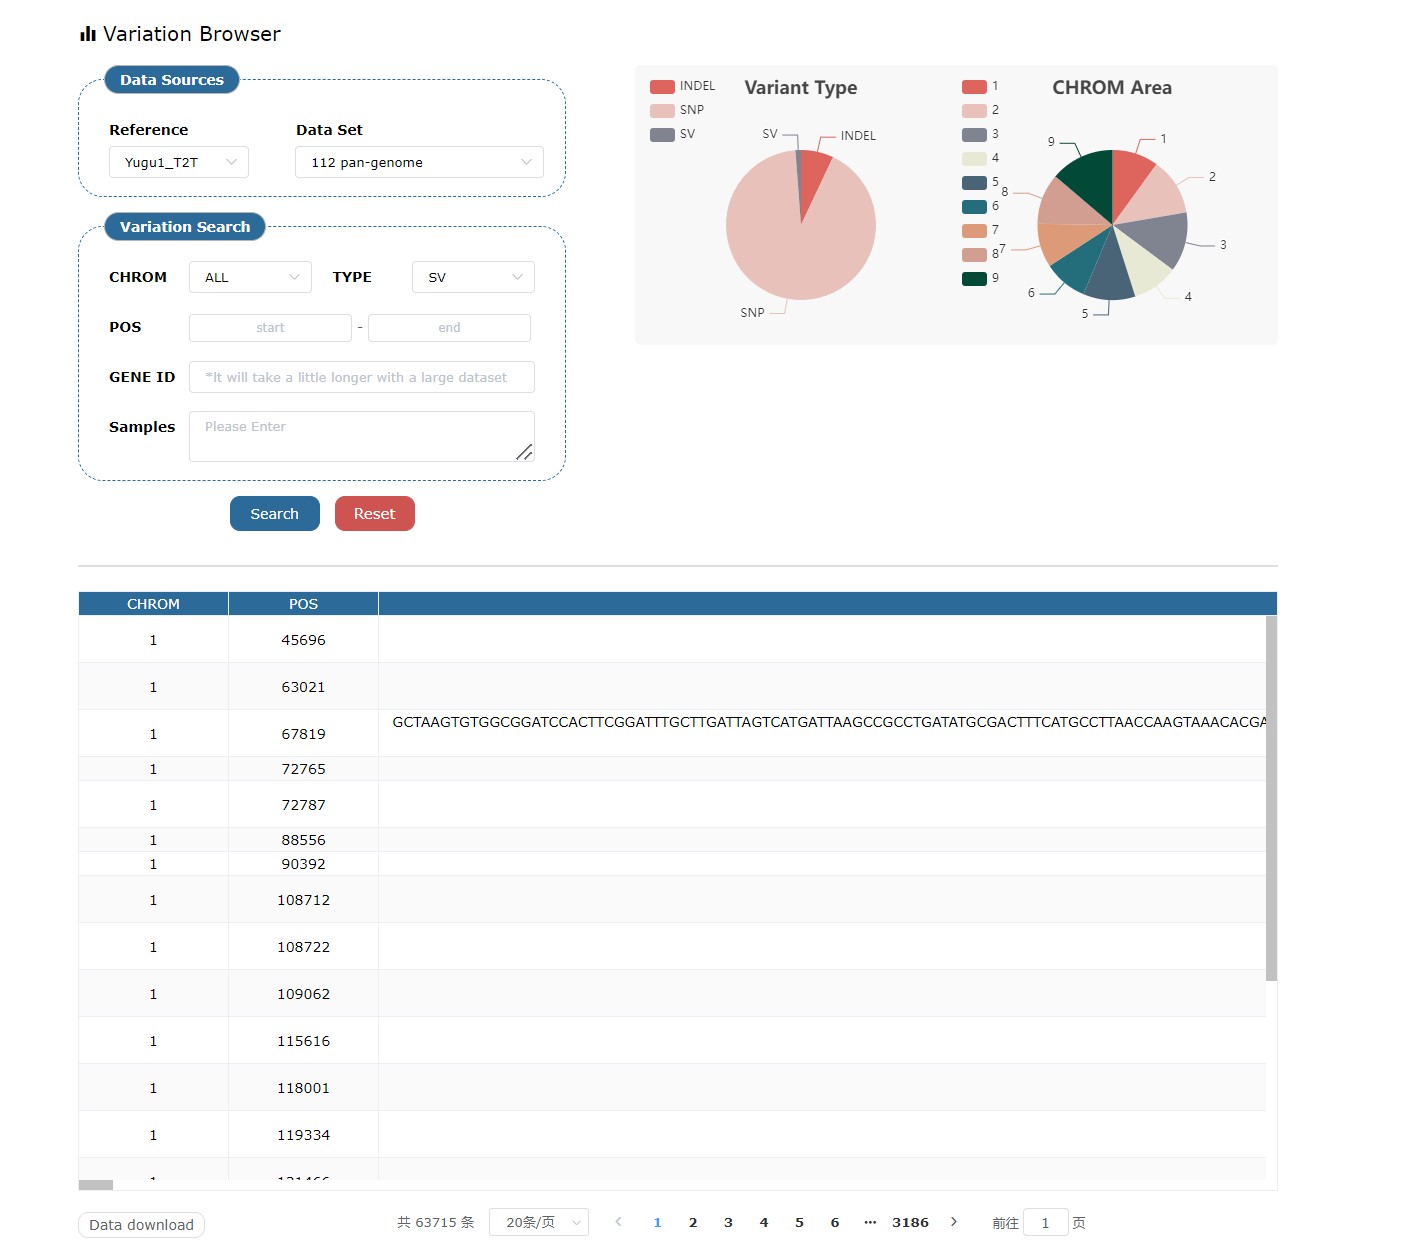
Task: Click the POS cell 108722
Action: click(303, 947)
